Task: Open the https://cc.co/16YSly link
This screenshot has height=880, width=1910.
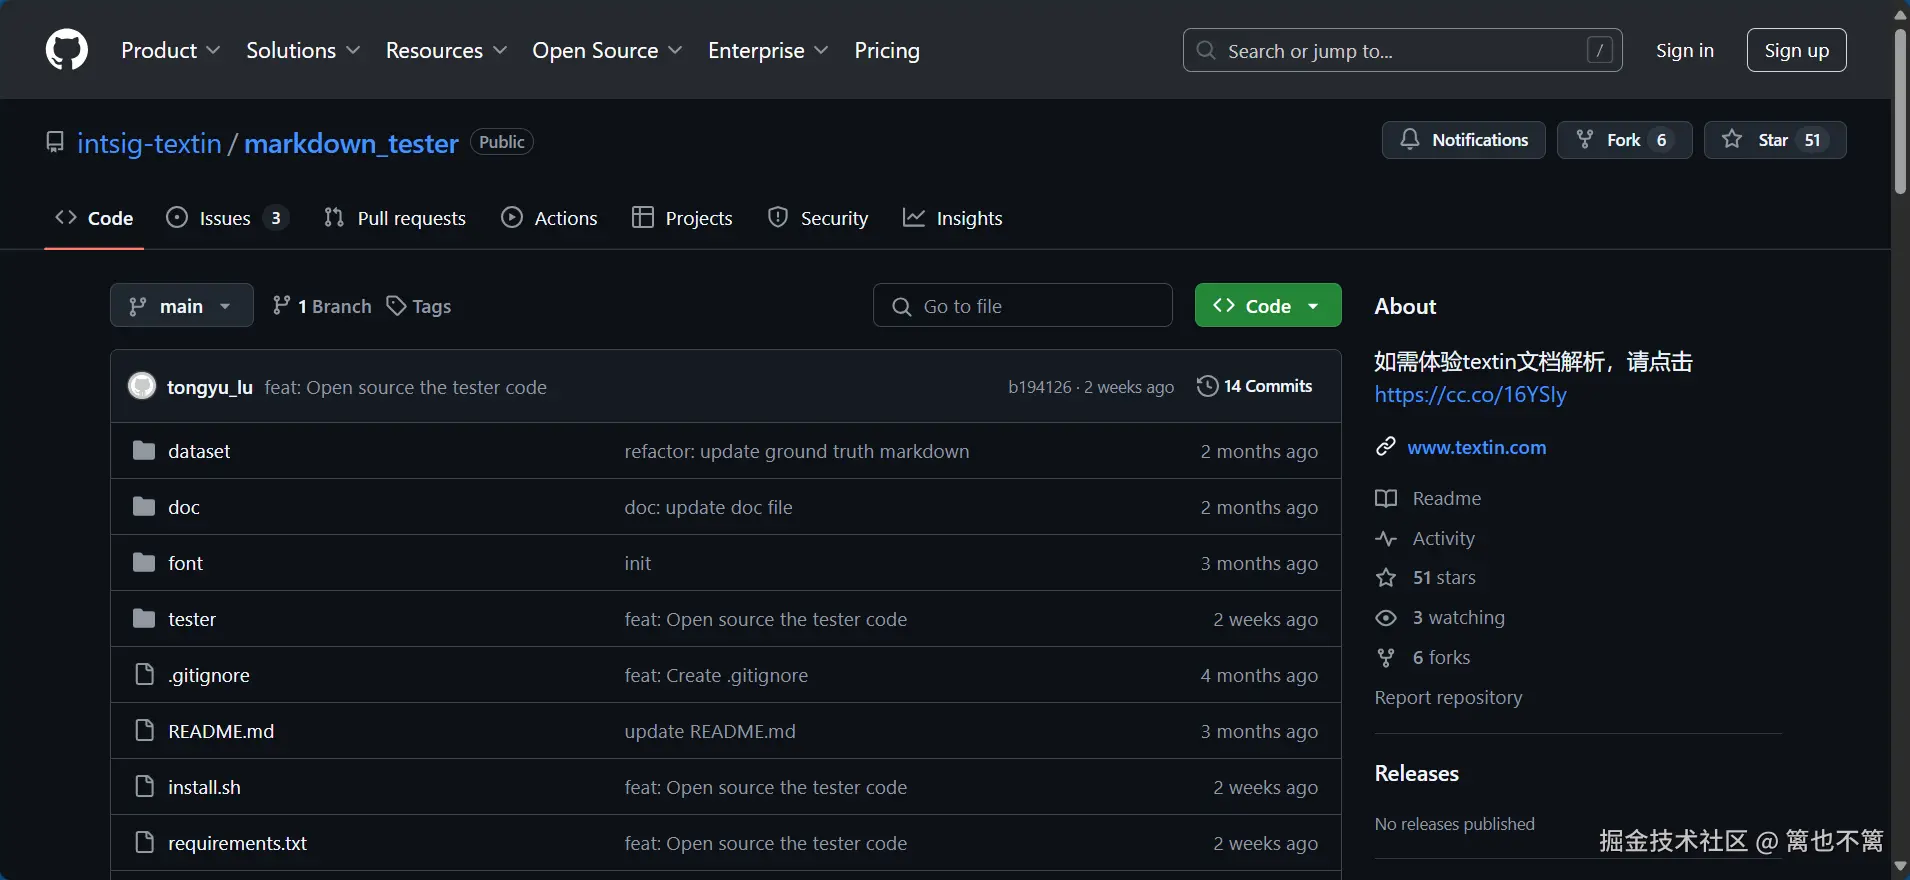Action: pos(1470,394)
